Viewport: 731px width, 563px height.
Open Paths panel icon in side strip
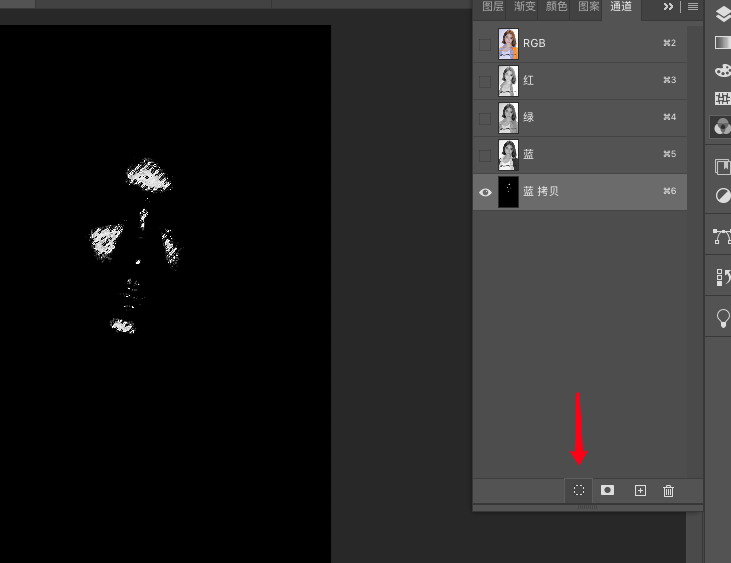(x=722, y=236)
